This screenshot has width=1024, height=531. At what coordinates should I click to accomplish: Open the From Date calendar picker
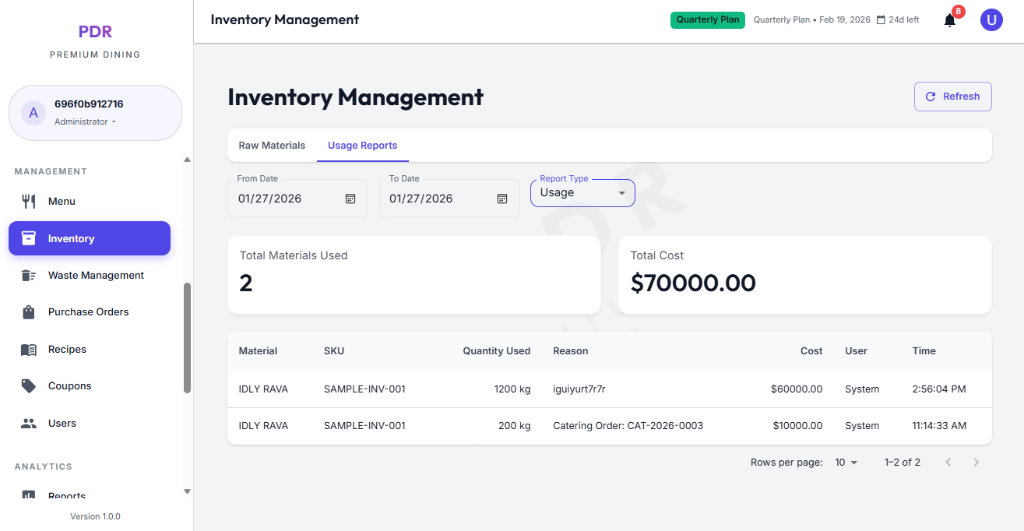click(x=350, y=199)
